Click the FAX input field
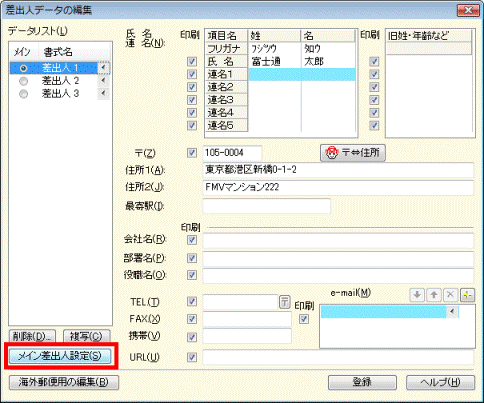Viewport: 484px width, 403px height. coord(247,319)
